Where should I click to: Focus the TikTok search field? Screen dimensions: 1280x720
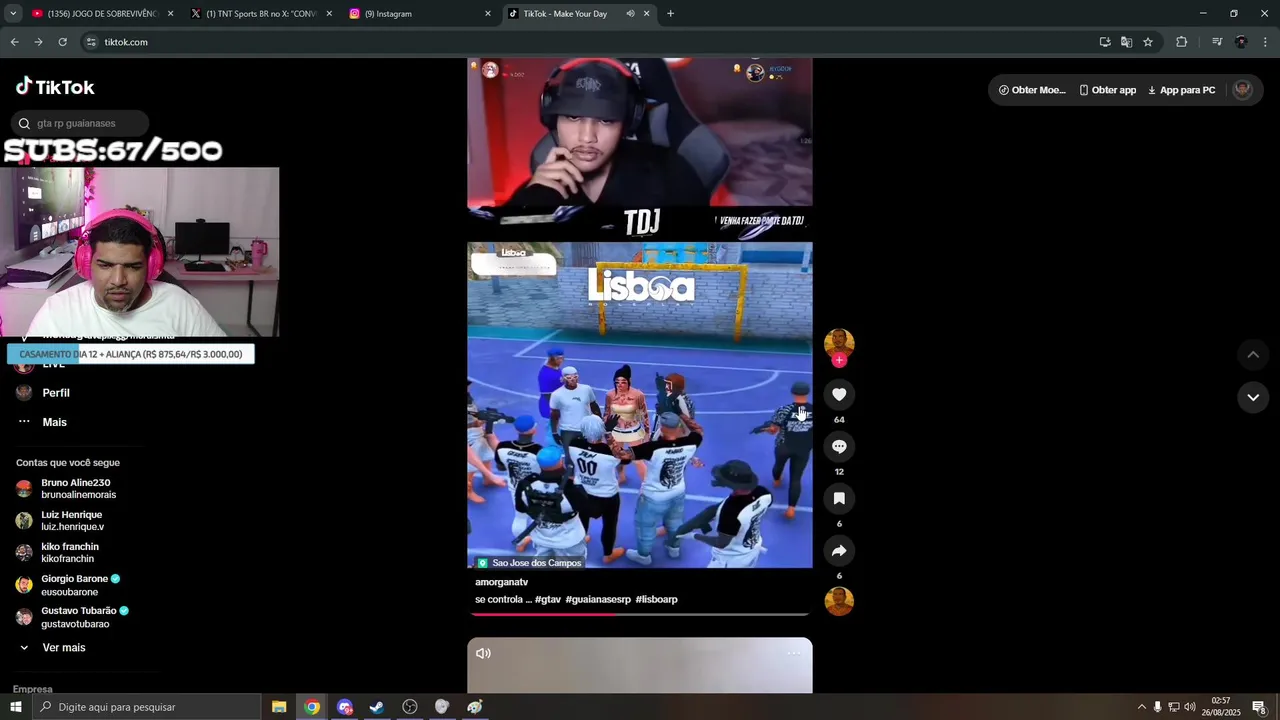(x=80, y=123)
